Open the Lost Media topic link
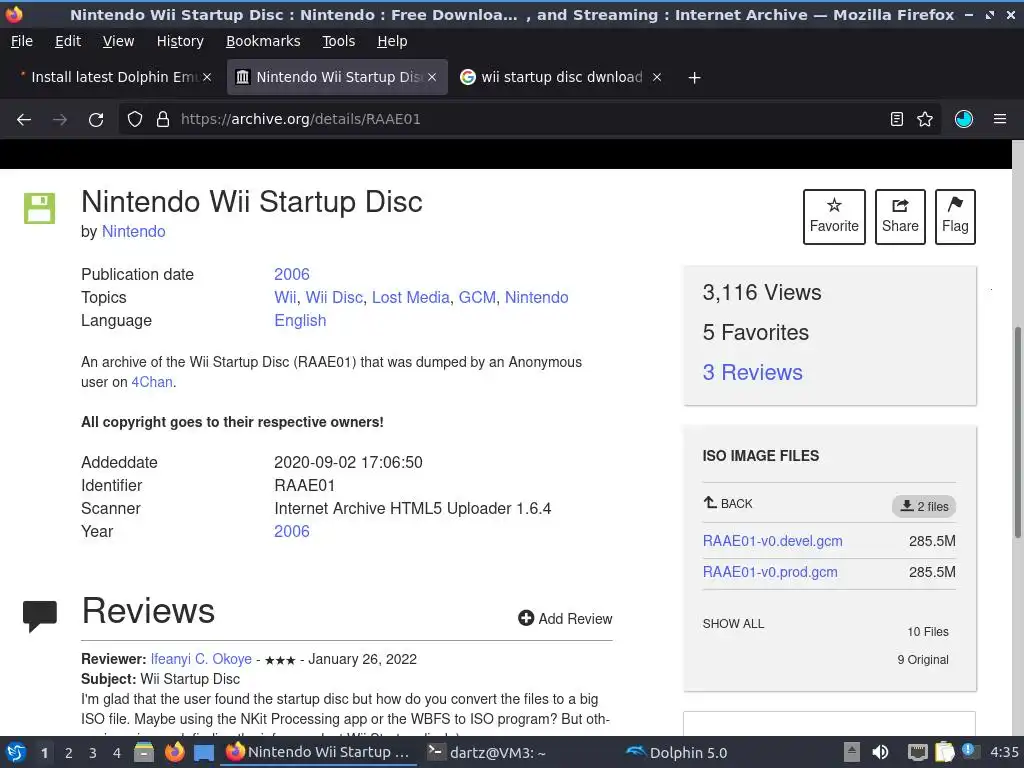The image size is (1024, 768). tap(411, 298)
